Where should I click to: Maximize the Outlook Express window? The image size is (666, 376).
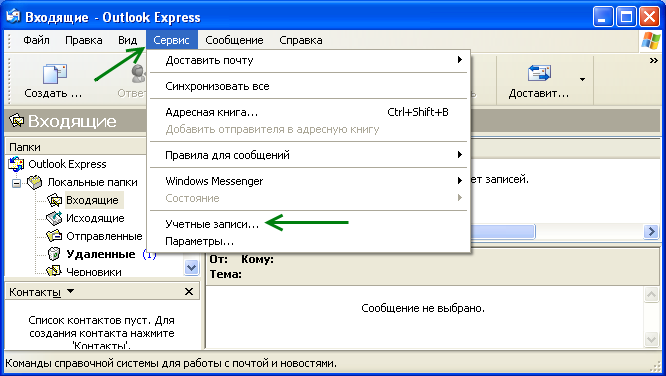626,17
